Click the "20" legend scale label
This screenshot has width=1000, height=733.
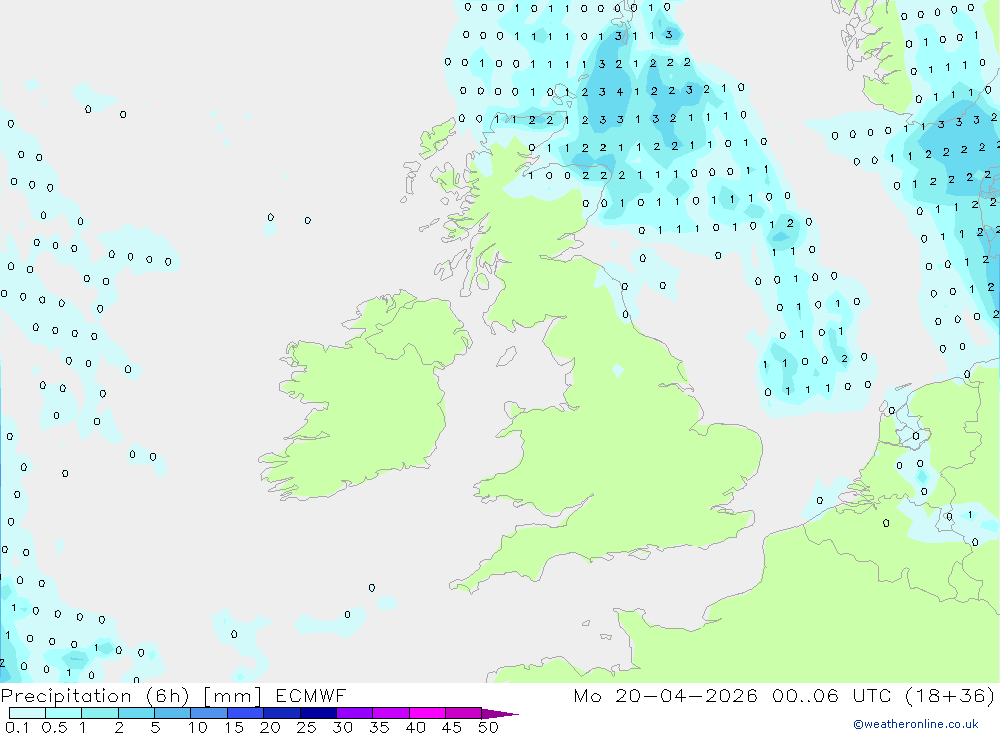270,727
